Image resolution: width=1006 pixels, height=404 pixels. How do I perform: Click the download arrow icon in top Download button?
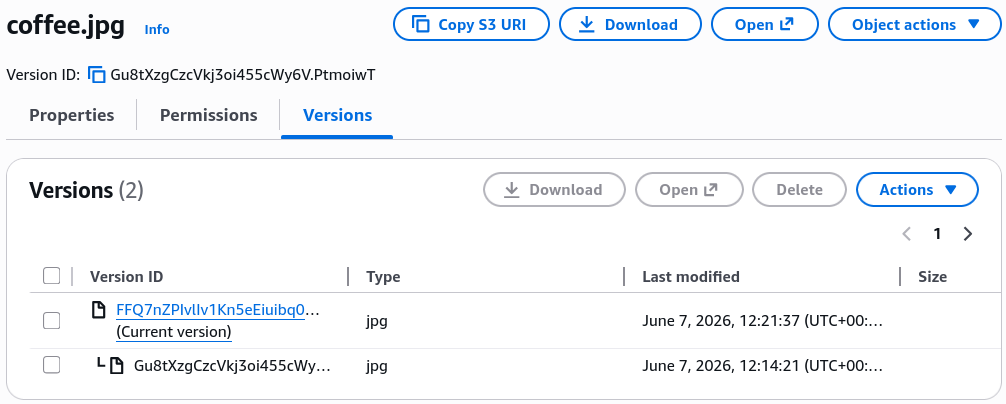(x=586, y=24)
